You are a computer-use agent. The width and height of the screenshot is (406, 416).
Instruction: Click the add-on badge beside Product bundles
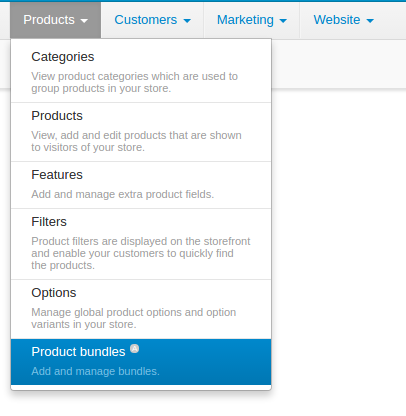134,349
